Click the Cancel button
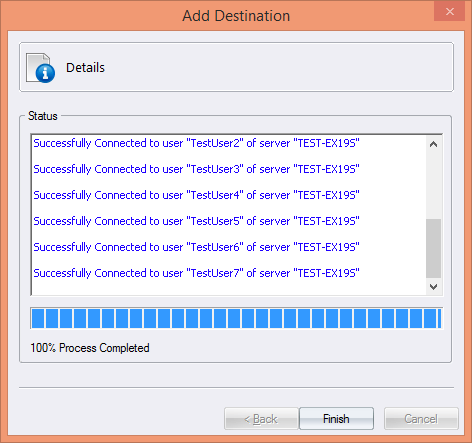This screenshot has width=472, height=443. tap(421, 418)
